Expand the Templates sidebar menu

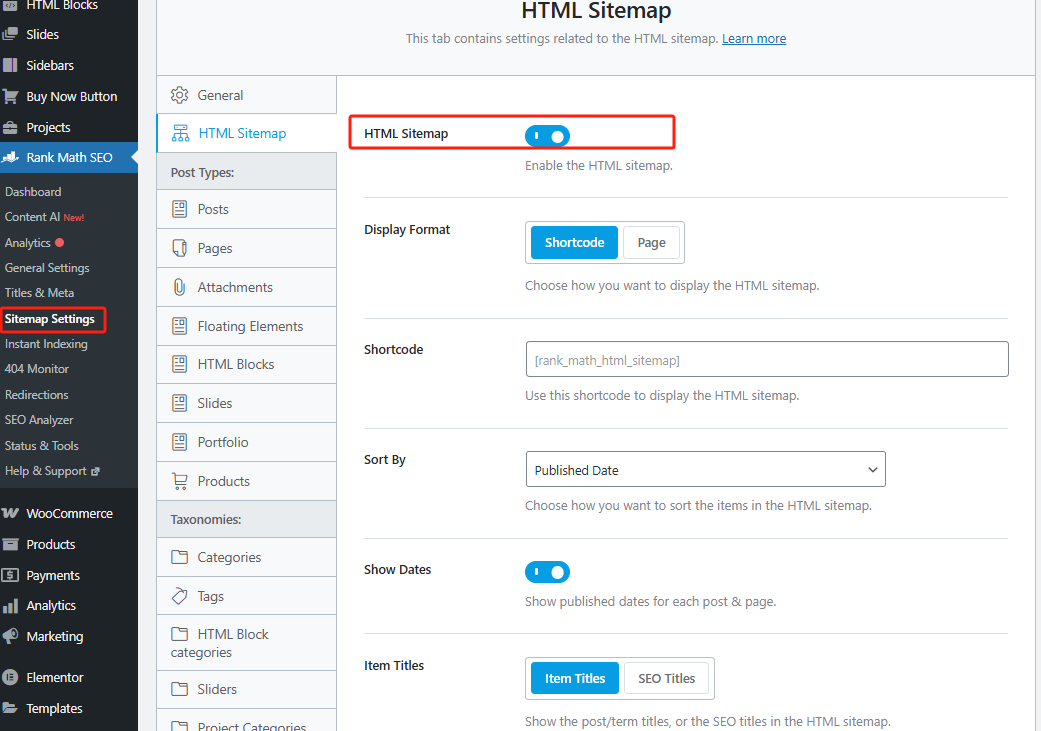55,708
